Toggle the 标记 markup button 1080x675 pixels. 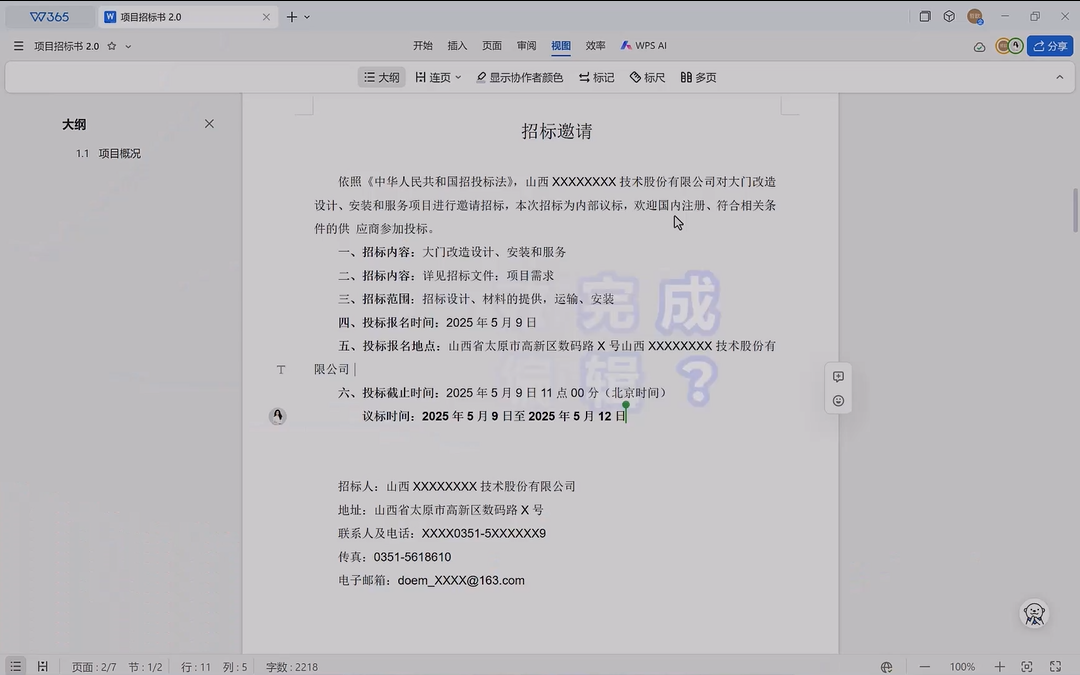[x=596, y=77]
